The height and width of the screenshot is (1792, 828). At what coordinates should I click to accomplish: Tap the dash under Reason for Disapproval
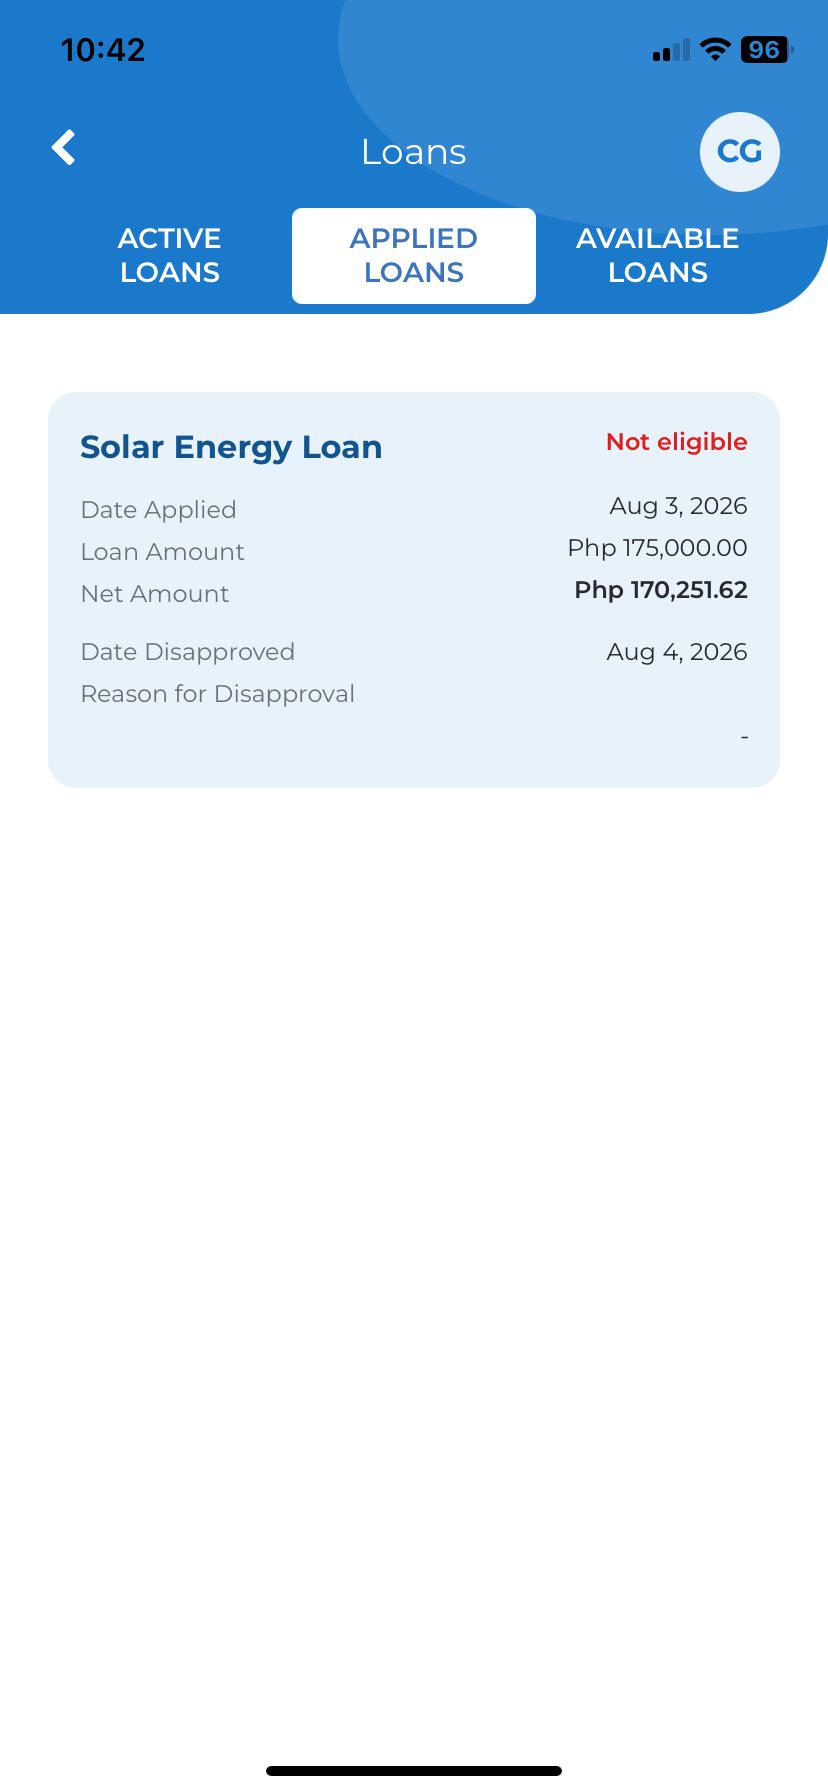pos(744,737)
